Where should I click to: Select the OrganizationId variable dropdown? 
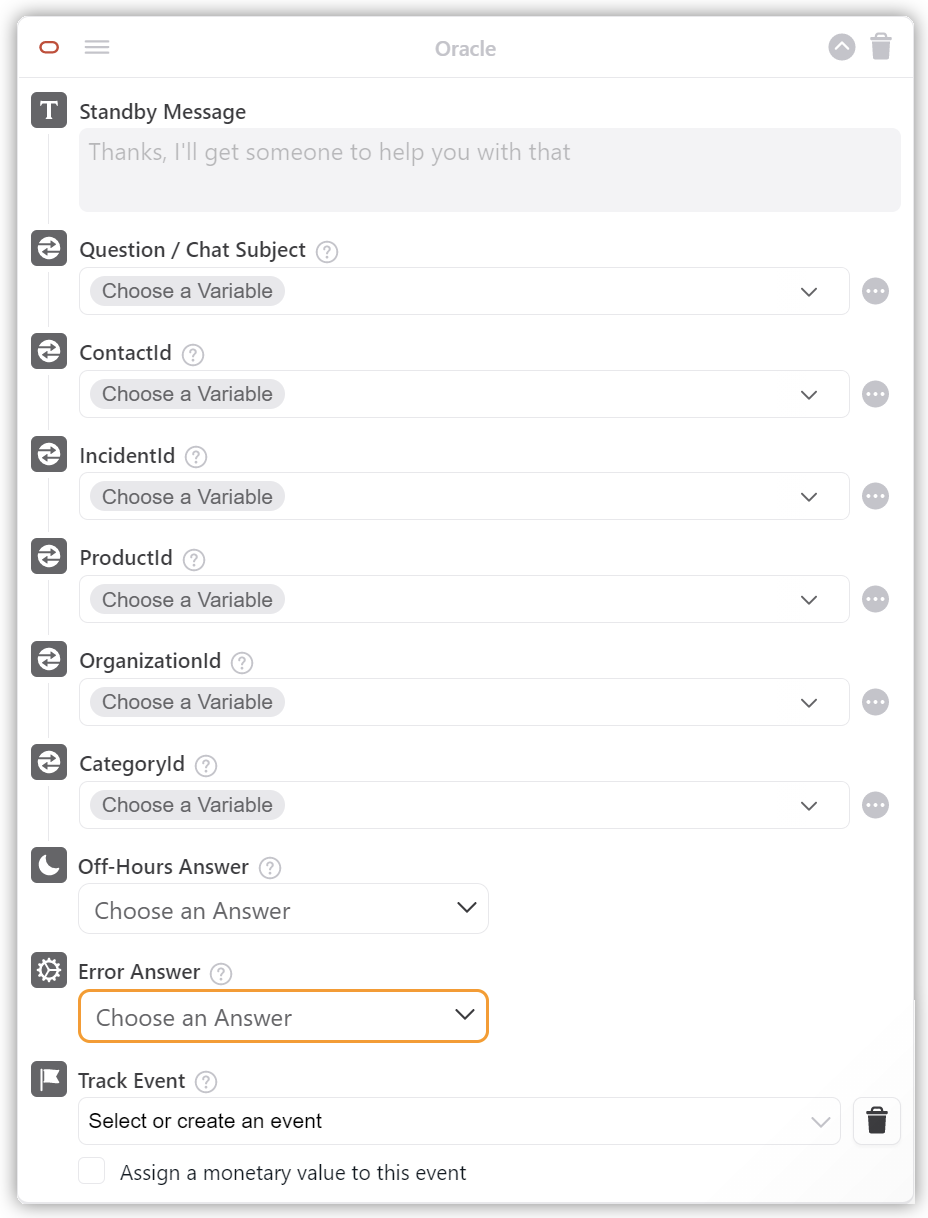point(464,702)
